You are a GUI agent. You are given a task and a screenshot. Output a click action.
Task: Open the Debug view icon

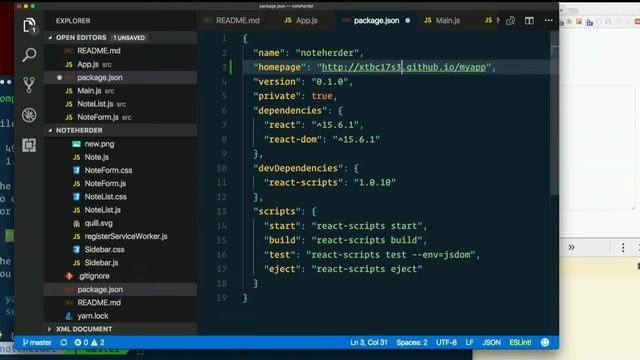tap(29, 115)
